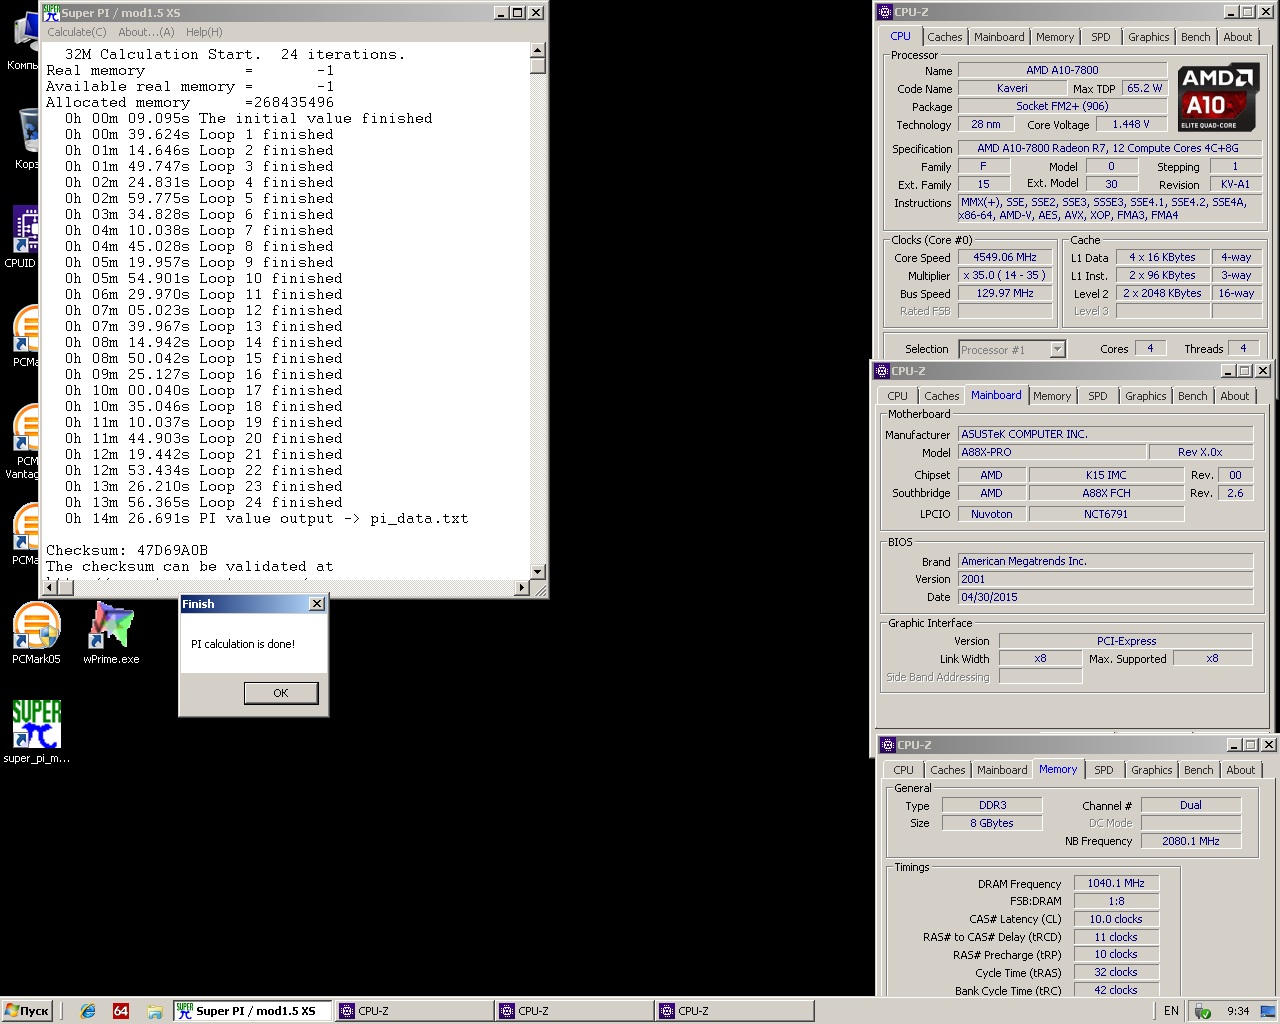Click the CAS# Latency 10.0 clocks value
Viewport: 1280px width, 1024px height.
(1116, 919)
